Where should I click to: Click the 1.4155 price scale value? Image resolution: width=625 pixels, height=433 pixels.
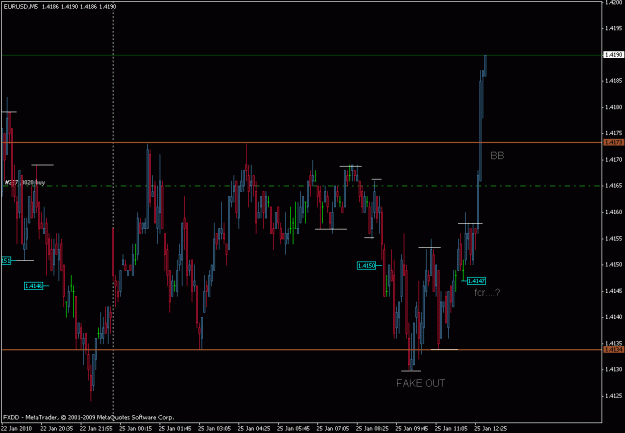[x=613, y=238]
